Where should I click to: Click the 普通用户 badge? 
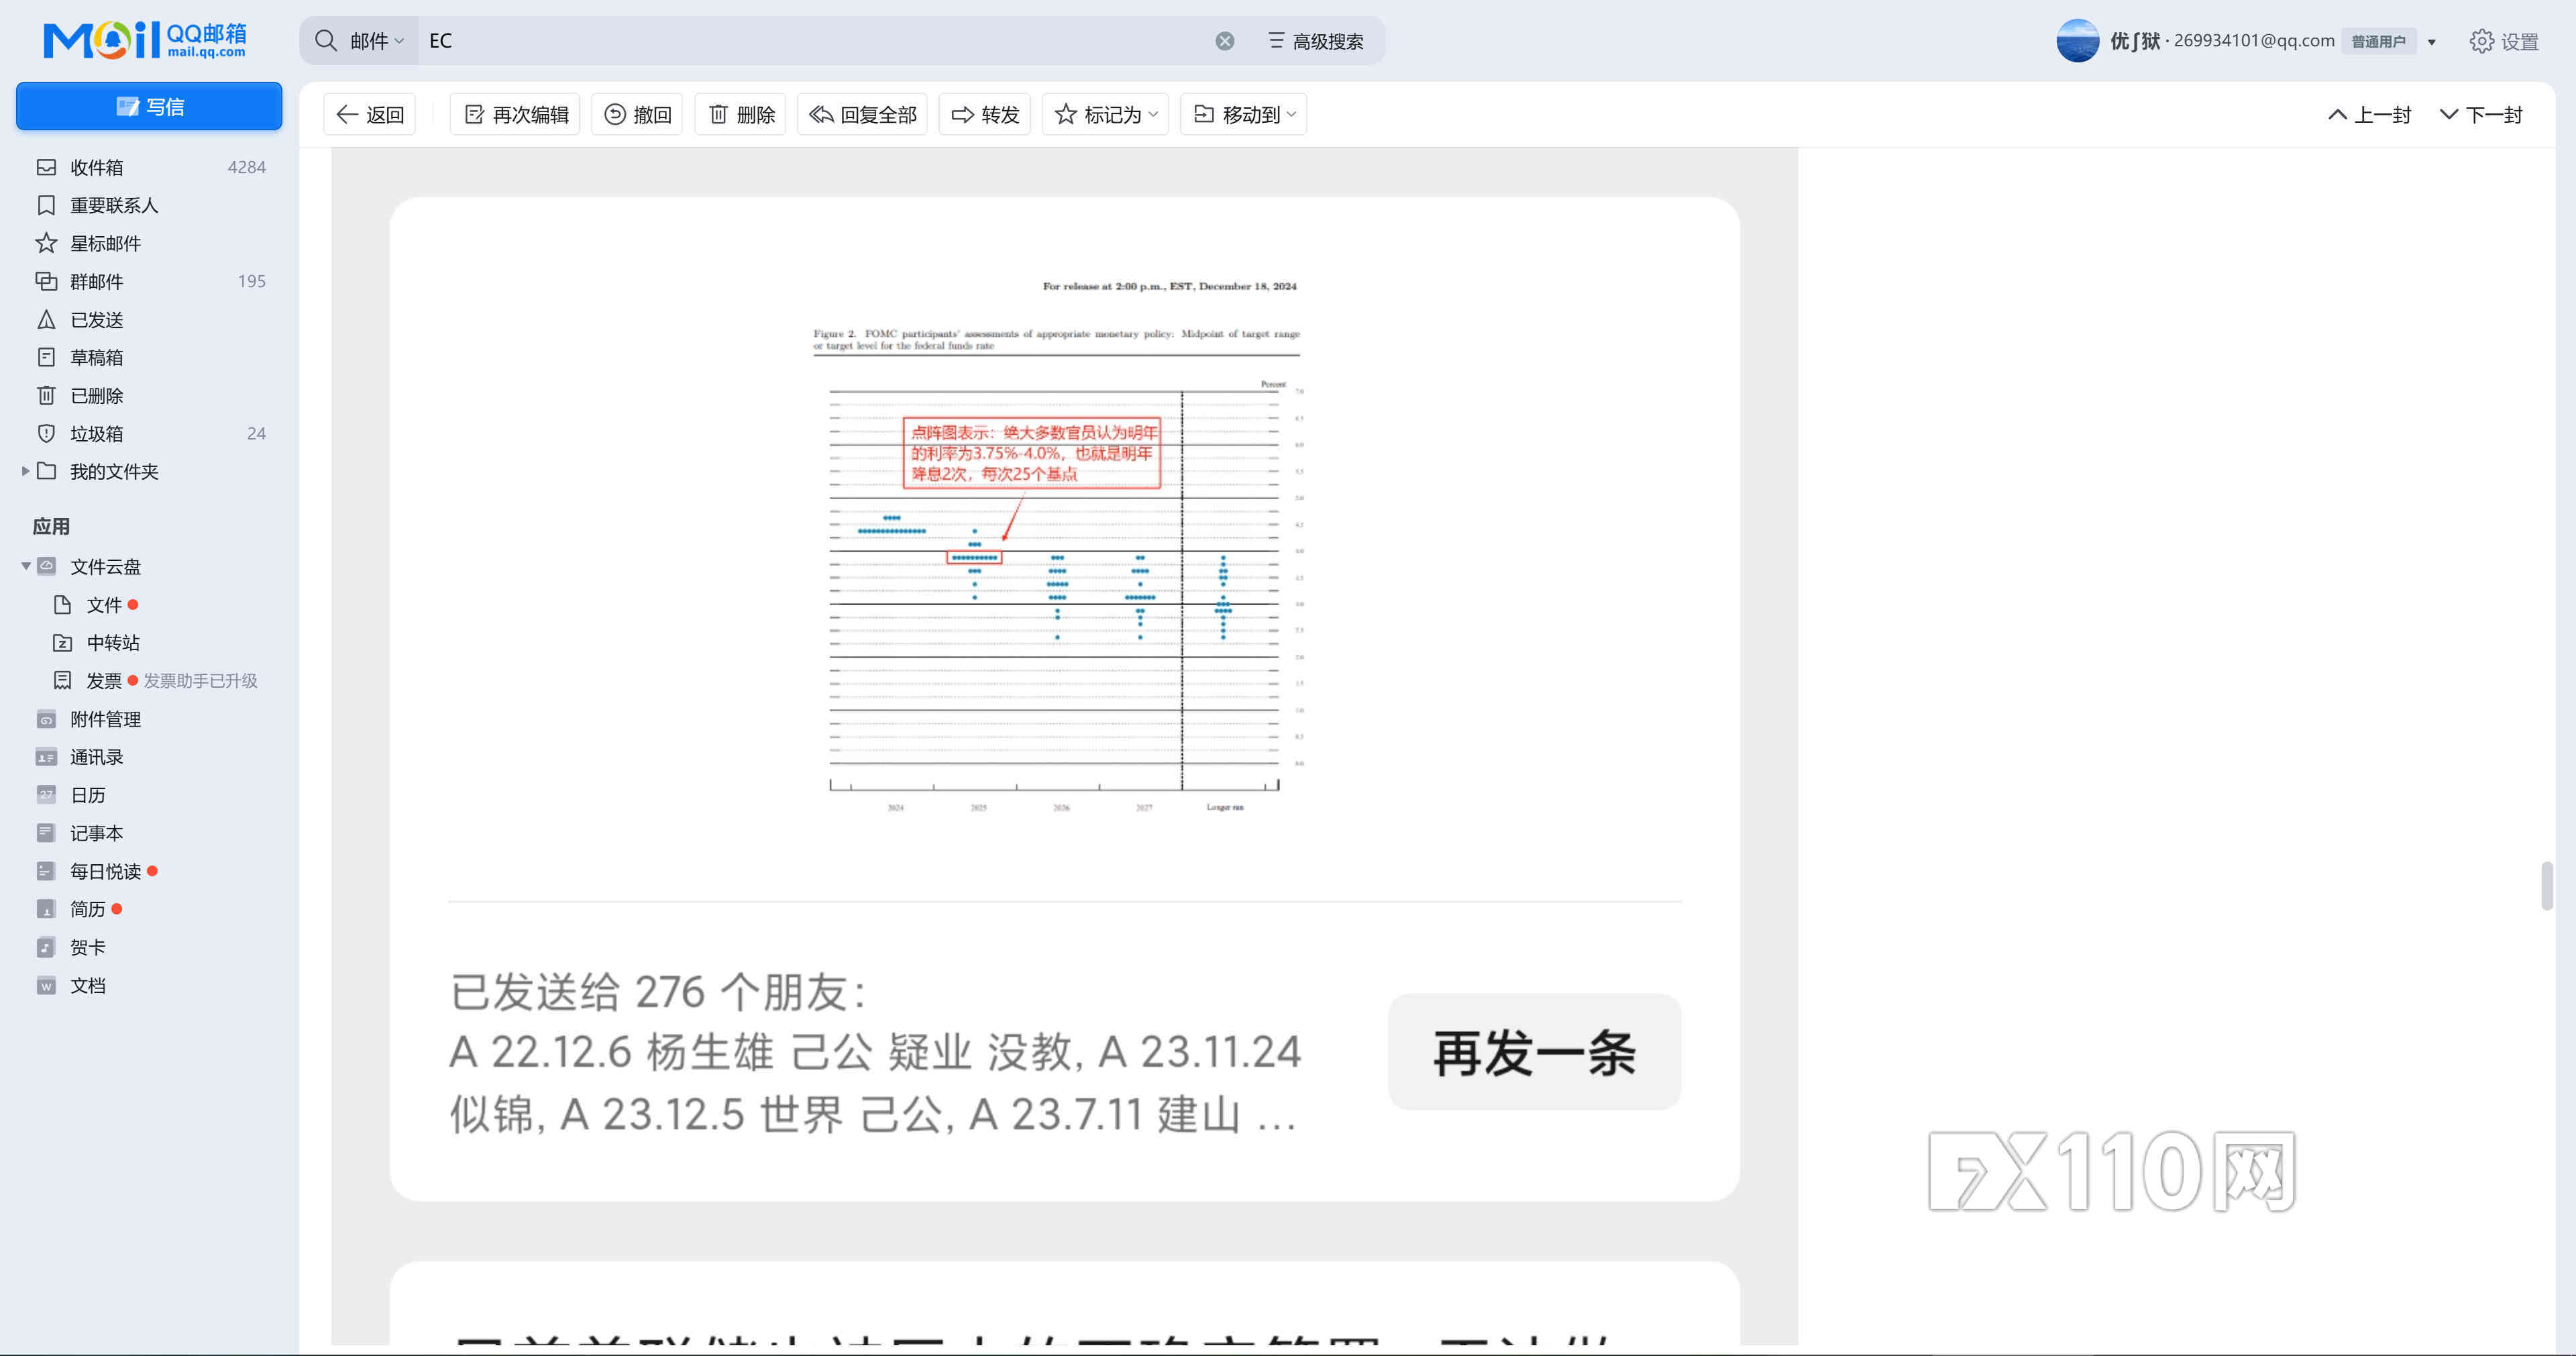click(x=2379, y=41)
